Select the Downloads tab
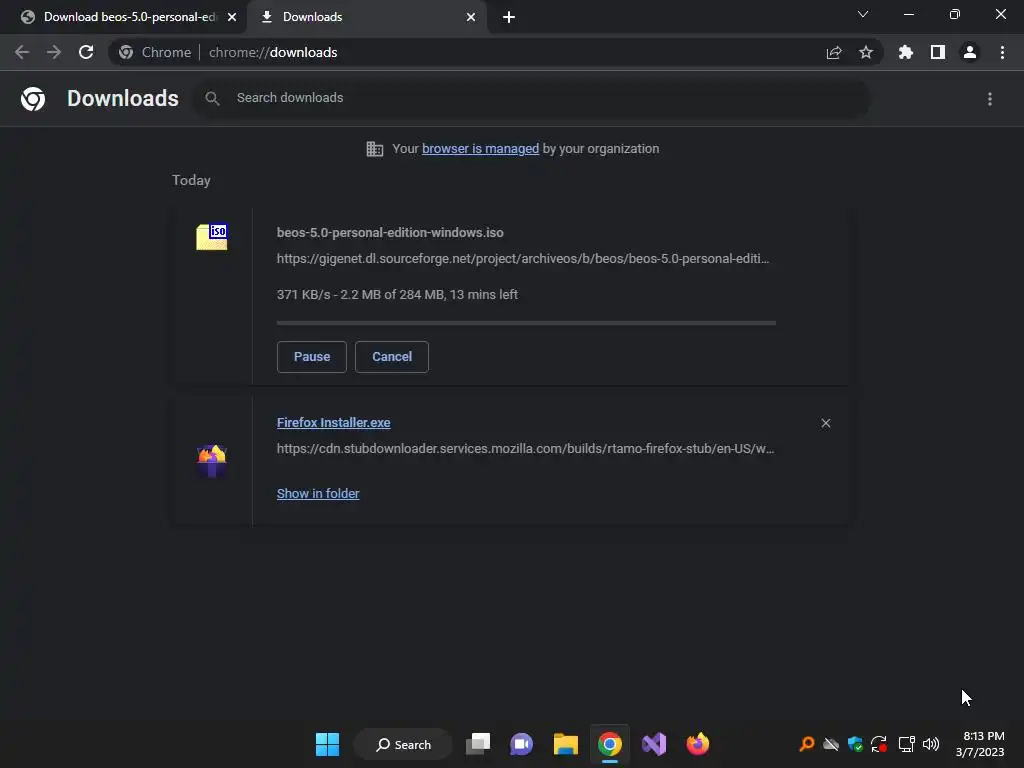Viewport: 1024px width, 768px height. pyautogui.click(x=367, y=17)
